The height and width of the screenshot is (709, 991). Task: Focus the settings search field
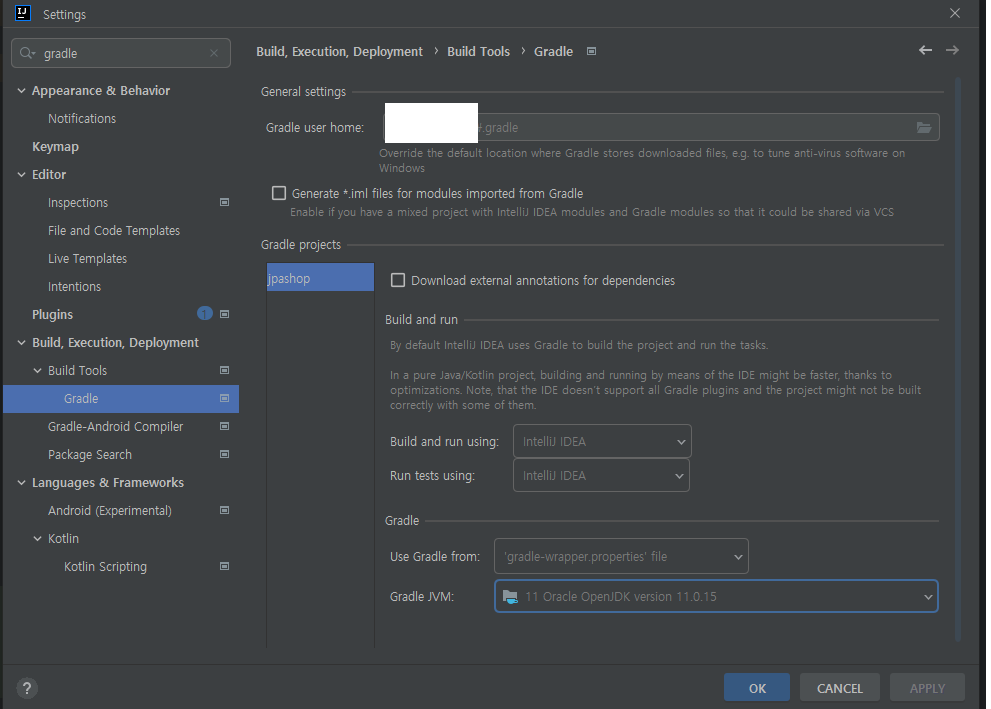tap(121, 53)
